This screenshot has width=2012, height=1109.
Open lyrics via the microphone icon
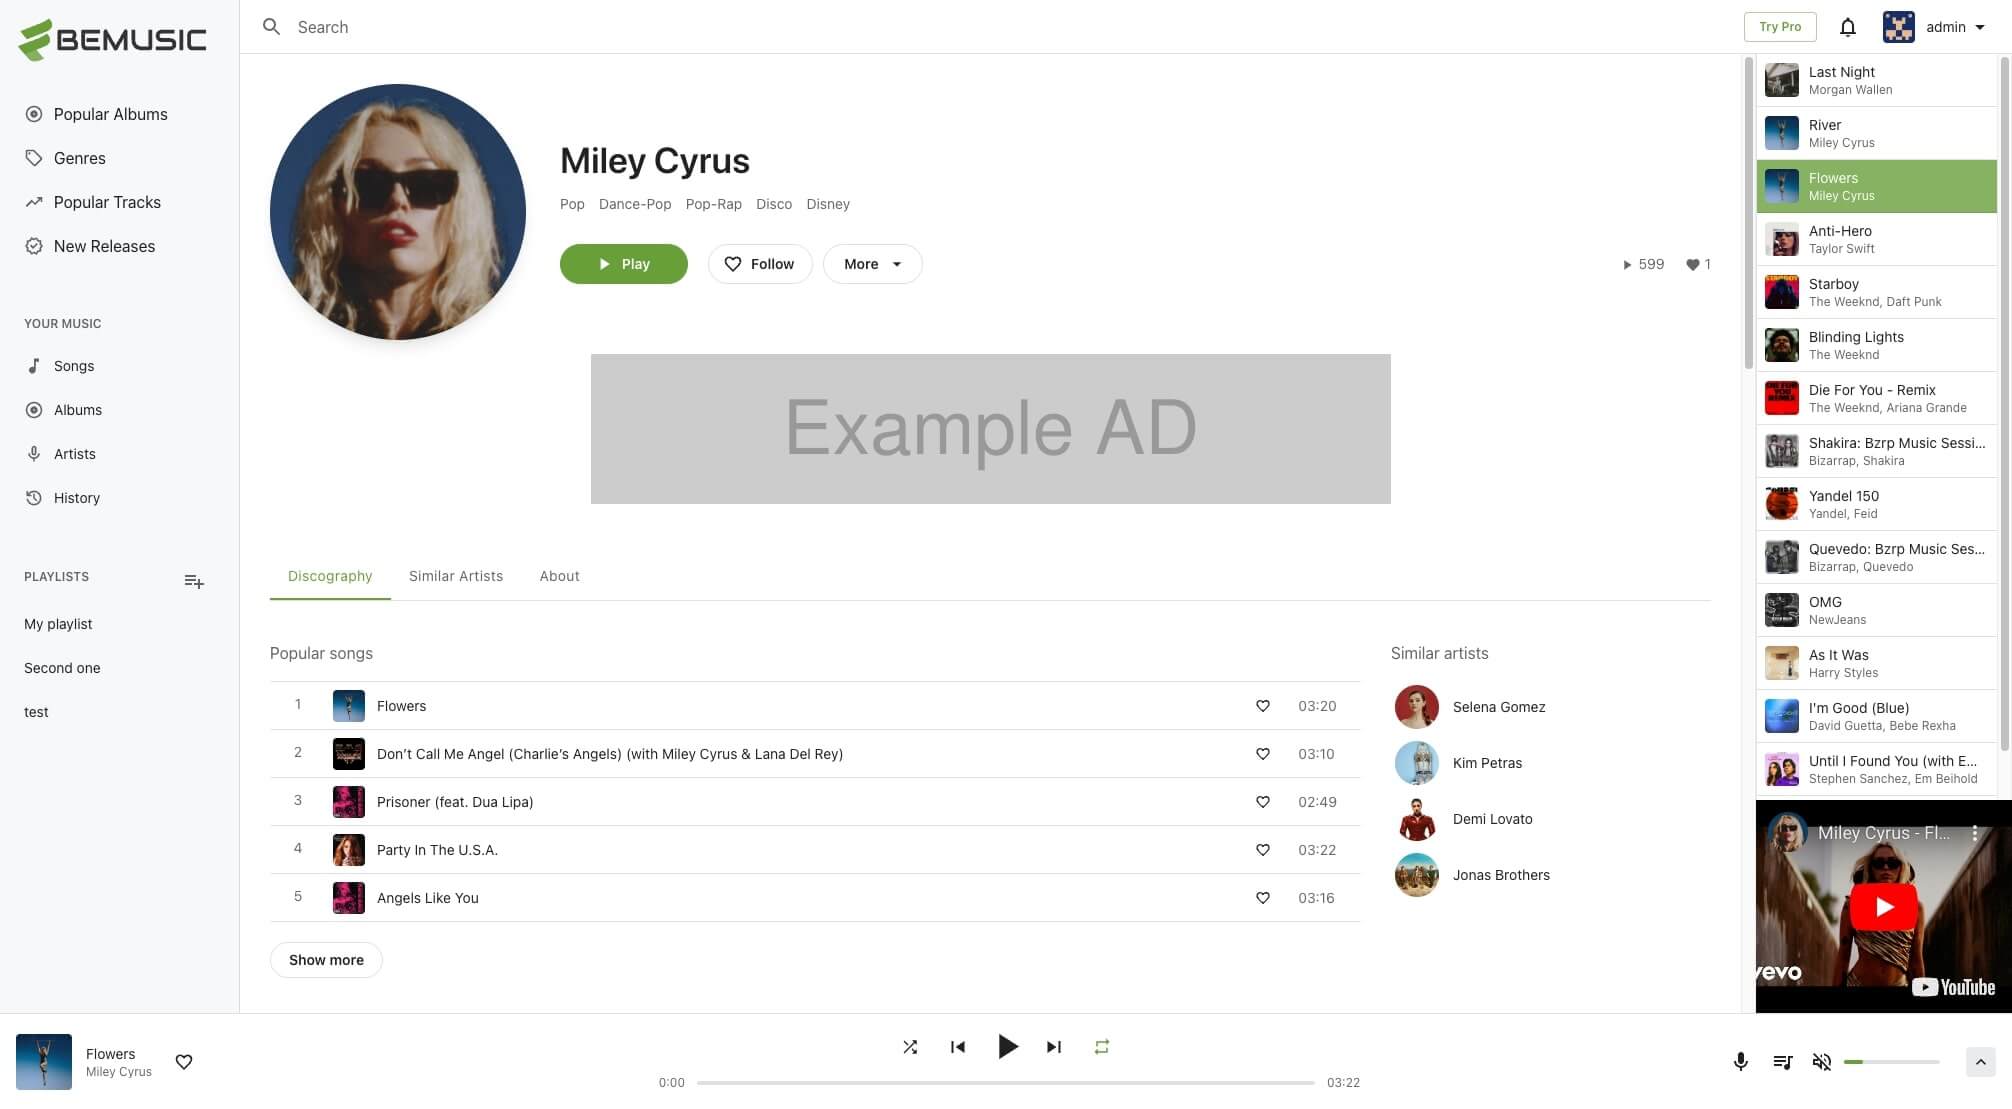(1741, 1062)
